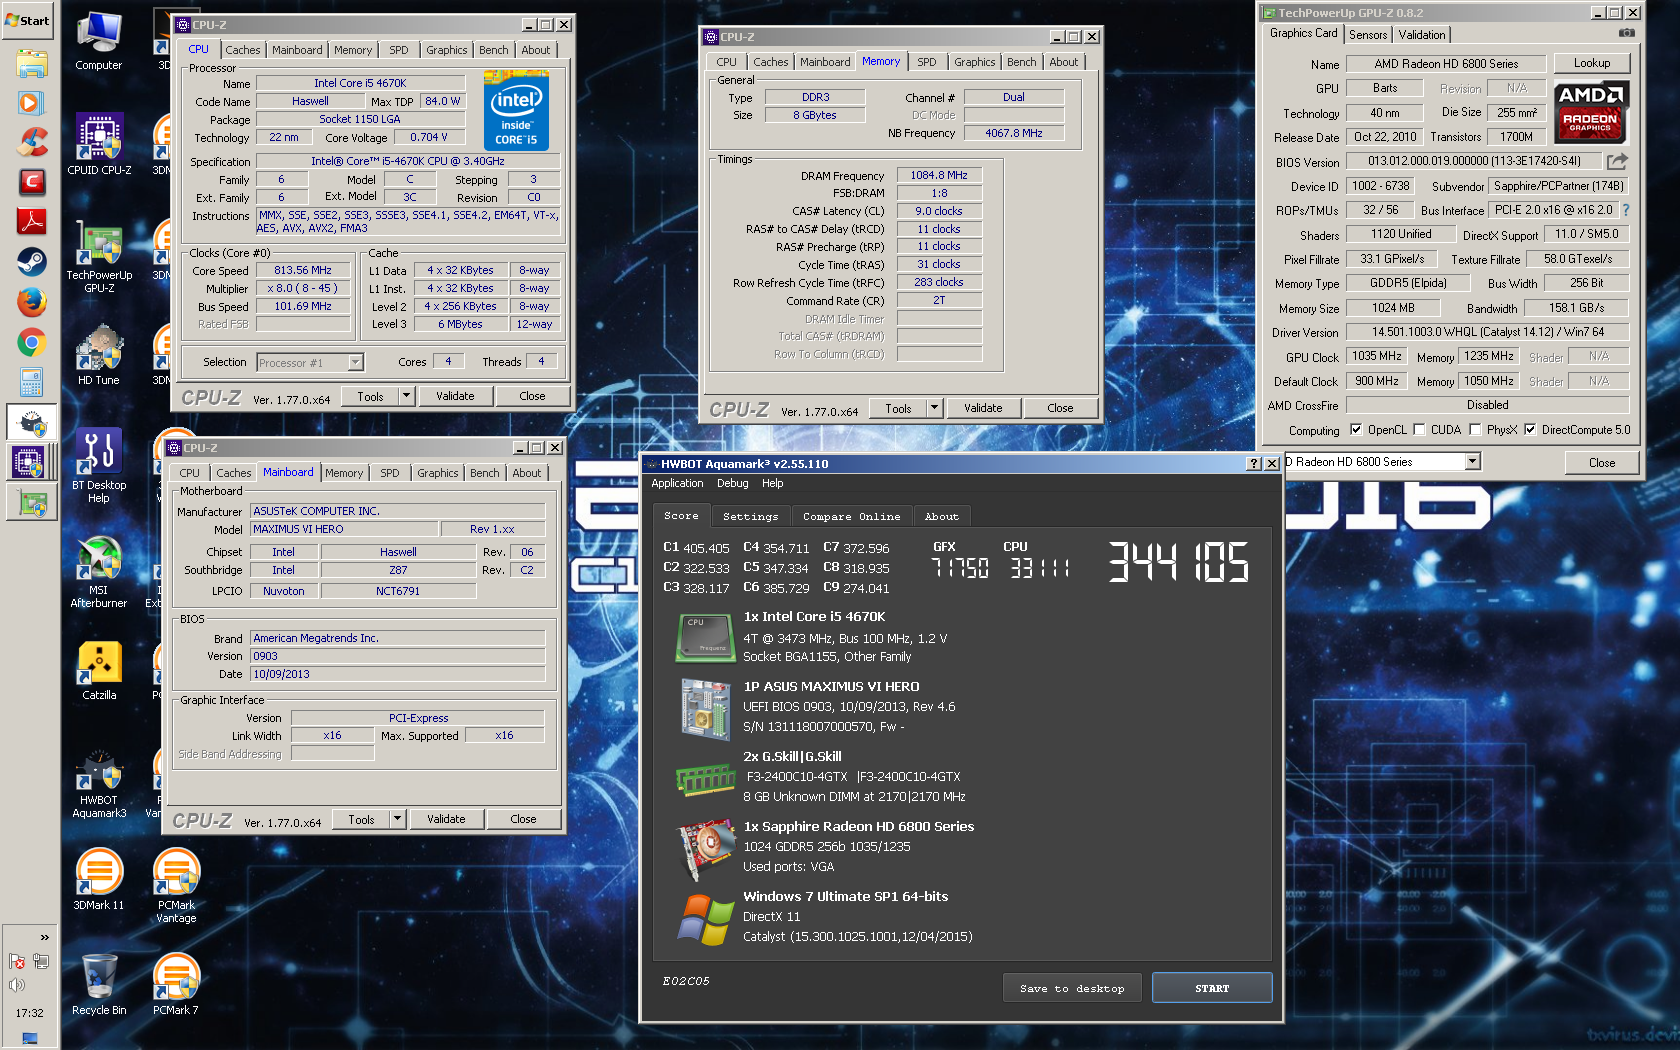
Task: Launch the MSI Afterburner desktop shortcut
Action: (x=99, y=572)
